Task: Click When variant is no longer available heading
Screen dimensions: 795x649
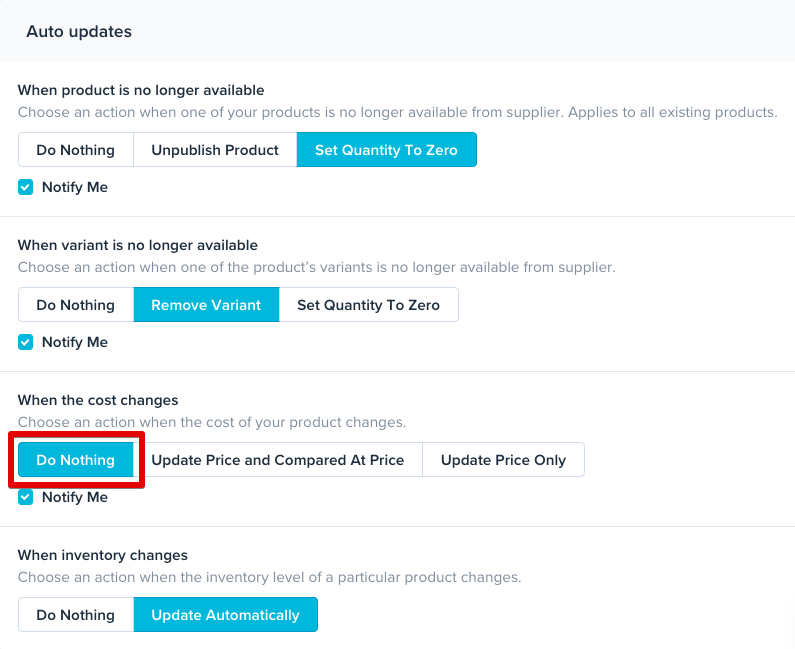Action: (137, 245)
